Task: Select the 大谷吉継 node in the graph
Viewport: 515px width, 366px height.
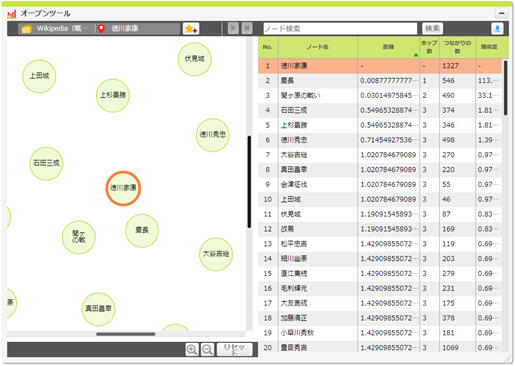Action: (x=216, y=254)
